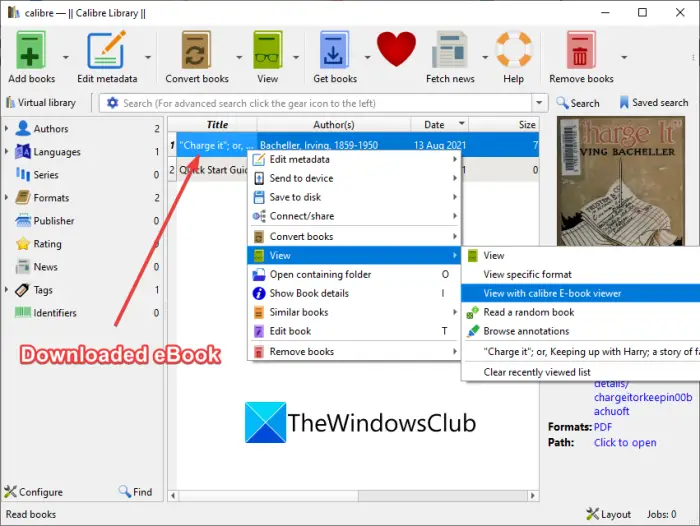This screenshot has width=700, height=526.
Task: Choose View specific format in the submenu
Action: click(x=581, y=274)
